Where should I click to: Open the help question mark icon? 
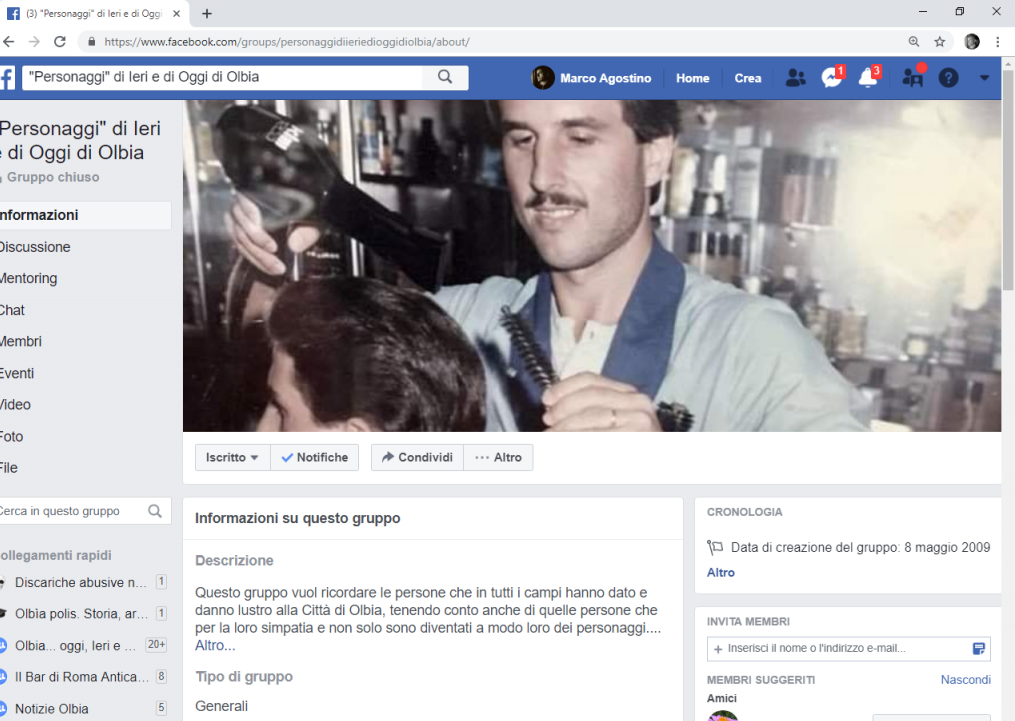[x=948, y=78]
